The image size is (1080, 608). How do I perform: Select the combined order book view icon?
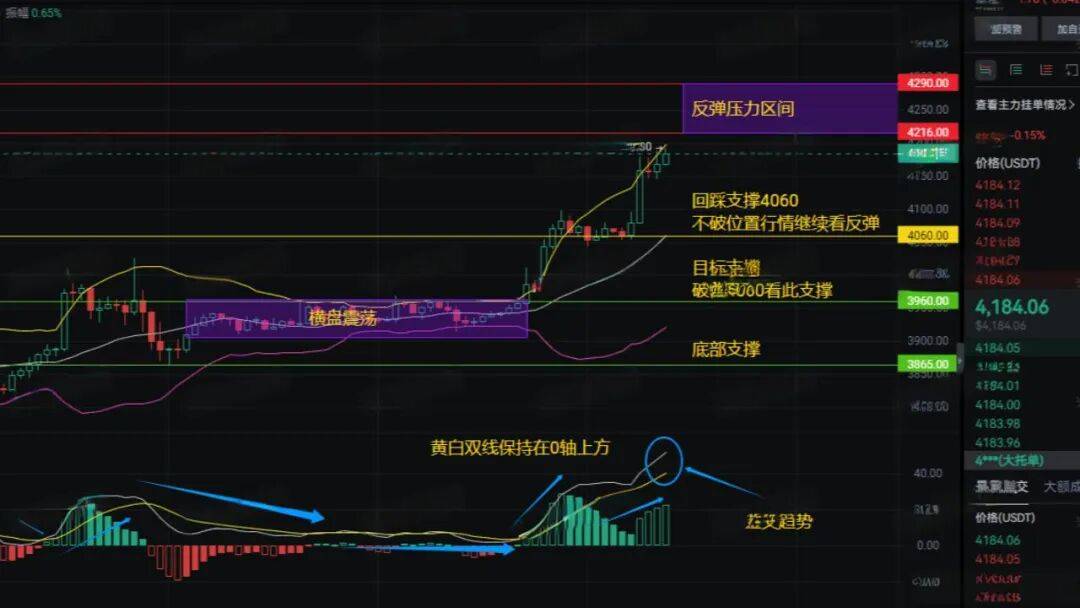pos(986,69)
